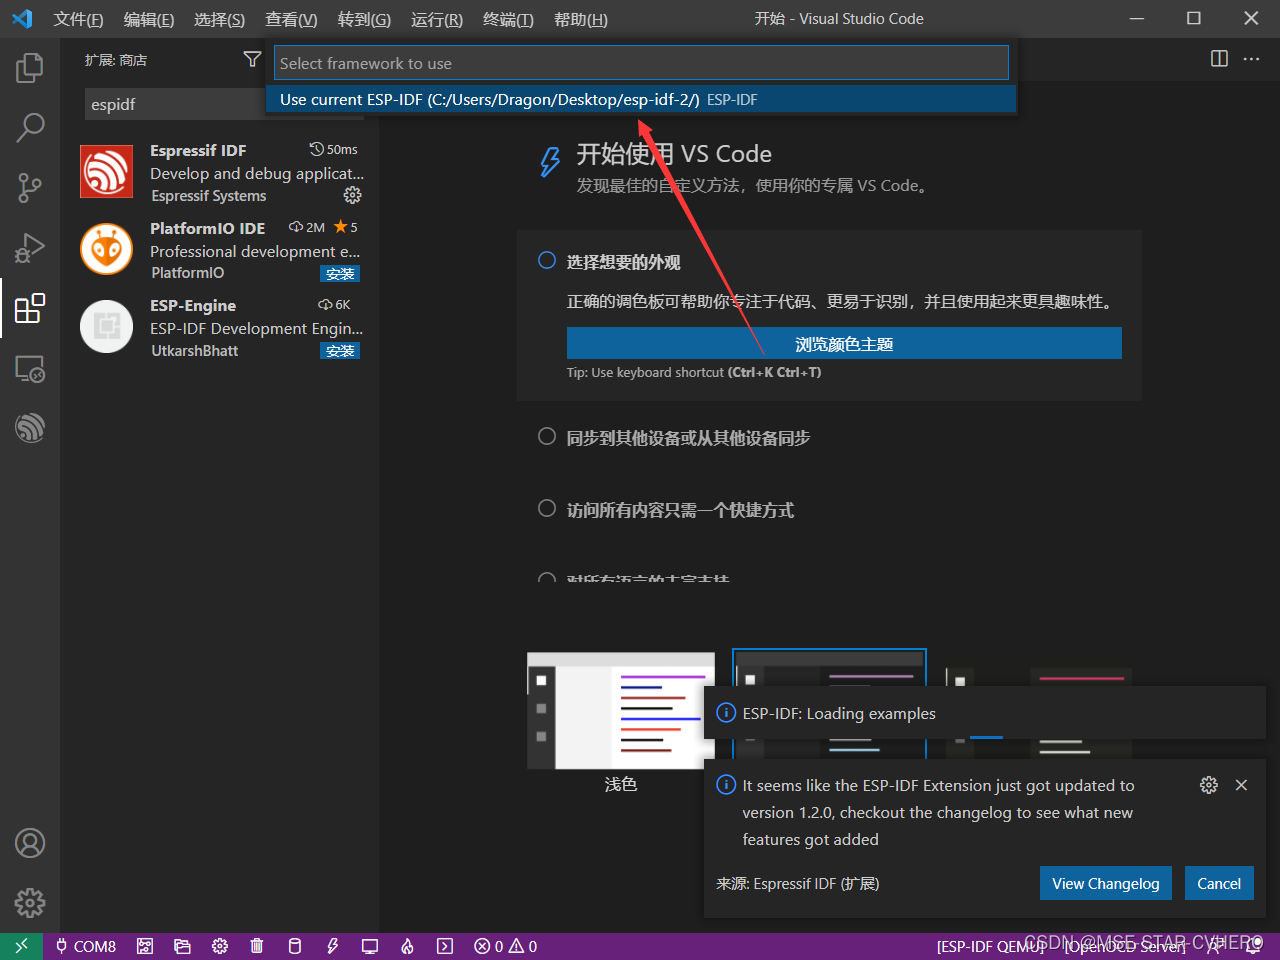
Task: Click the monitor device icon in status bar
Action: [x=370, y=946]
